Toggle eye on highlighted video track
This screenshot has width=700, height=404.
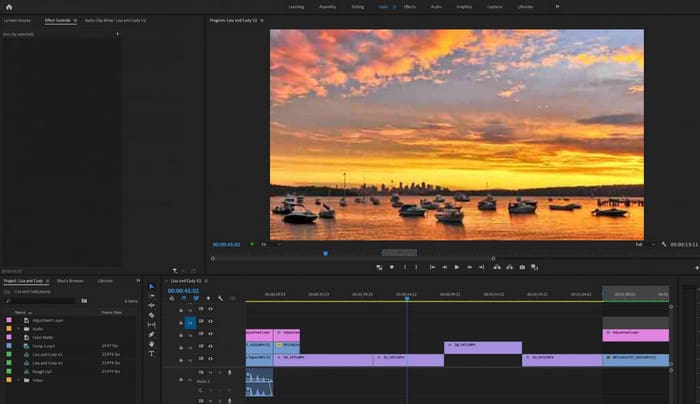[x=210, y=321]
